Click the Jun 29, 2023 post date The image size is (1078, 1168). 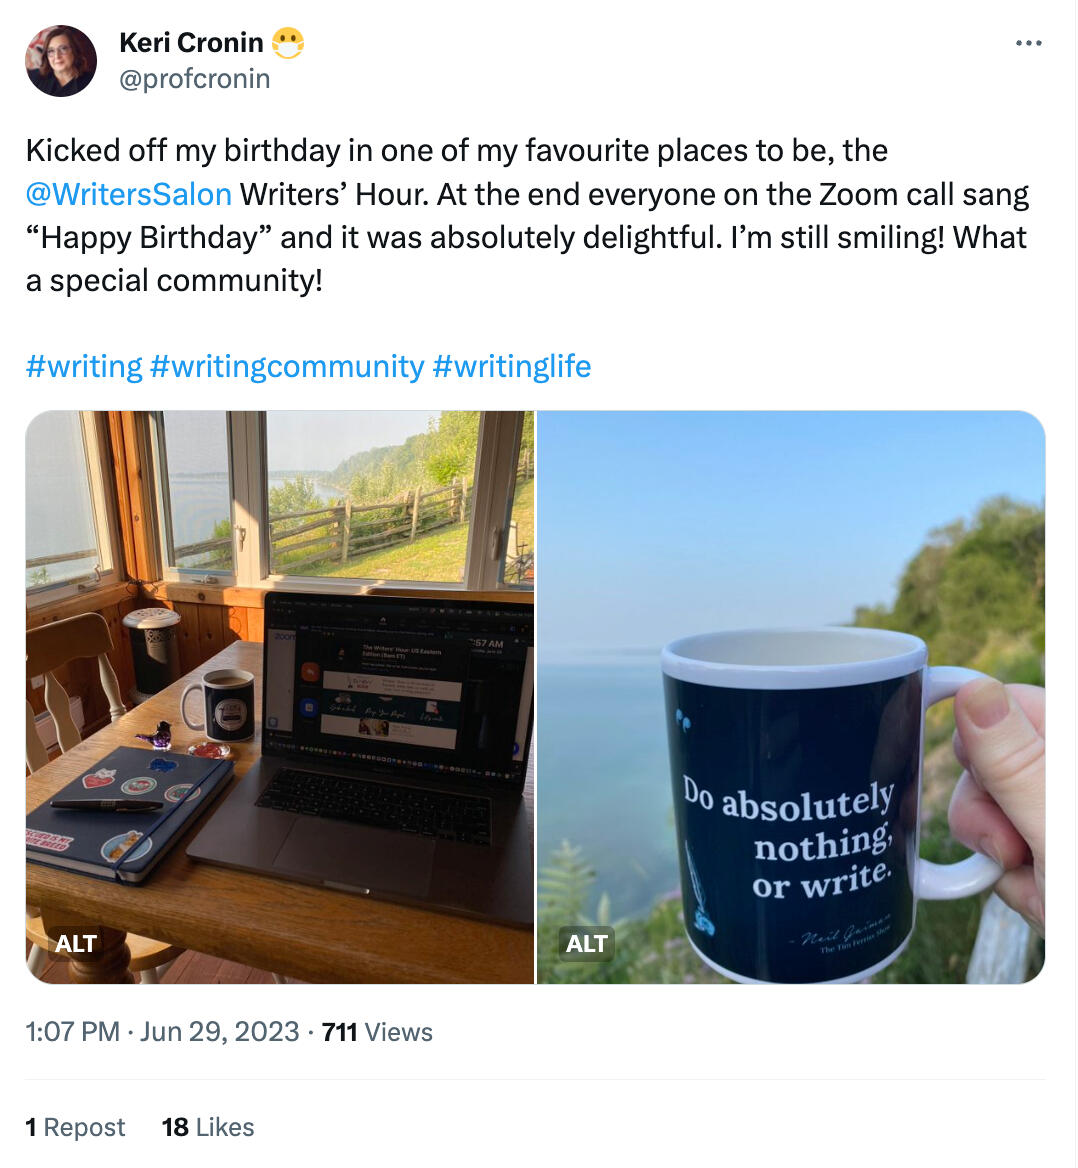tap(219, 1032)
